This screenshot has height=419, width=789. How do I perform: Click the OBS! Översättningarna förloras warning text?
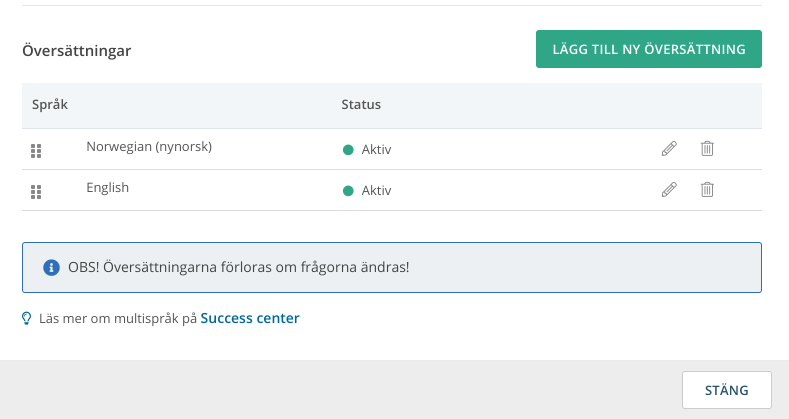[x=239, y=267]
